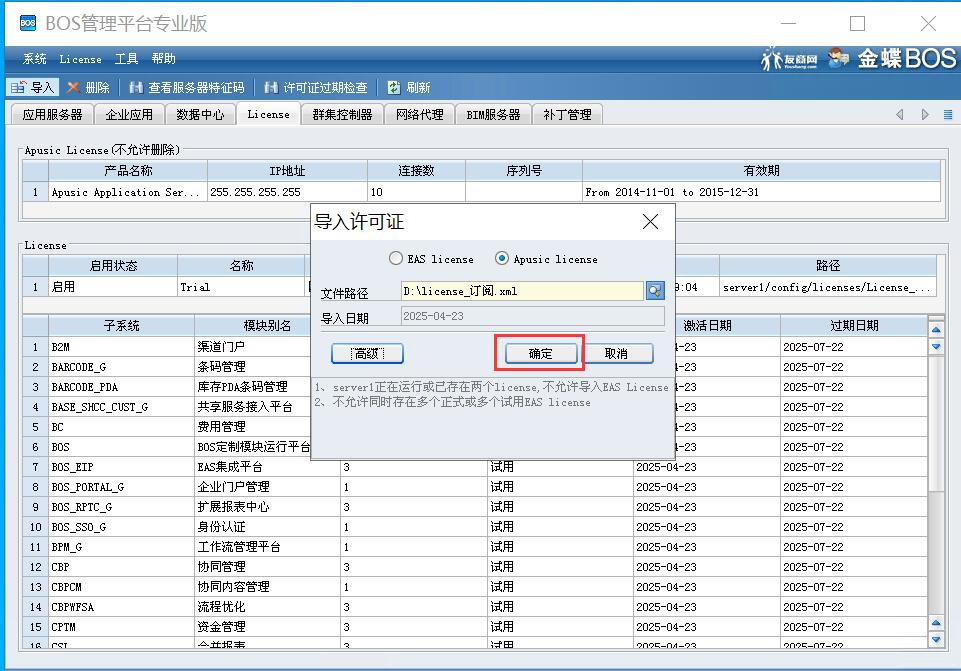
Task: Click the 路径 column header
Action: pos(828,266)
